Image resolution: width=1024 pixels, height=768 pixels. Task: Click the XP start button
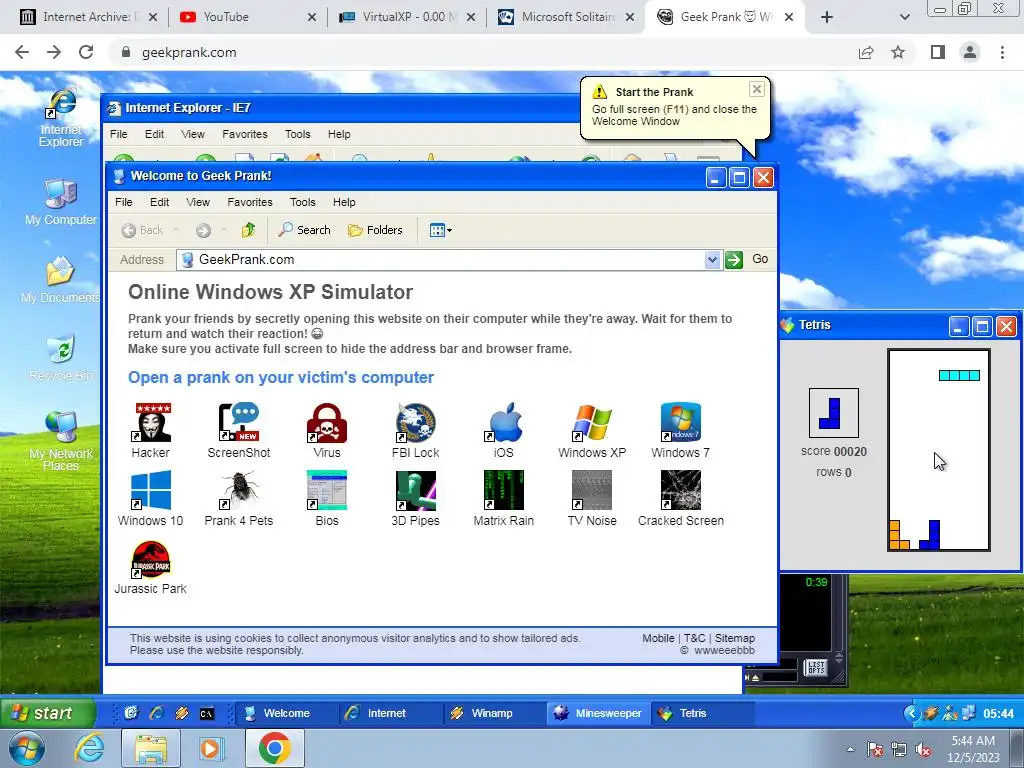48,713
